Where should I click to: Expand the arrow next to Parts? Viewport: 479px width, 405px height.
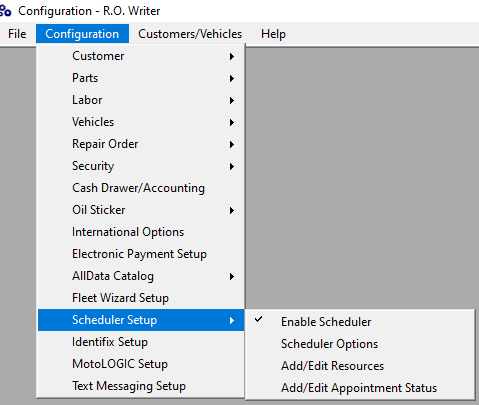coord(232,78)
